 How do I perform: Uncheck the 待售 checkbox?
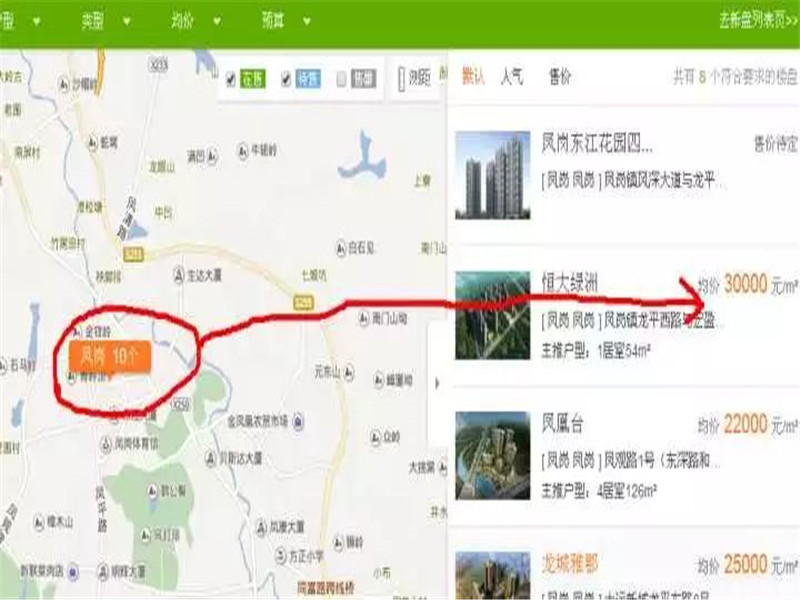[x=286, y=79]
